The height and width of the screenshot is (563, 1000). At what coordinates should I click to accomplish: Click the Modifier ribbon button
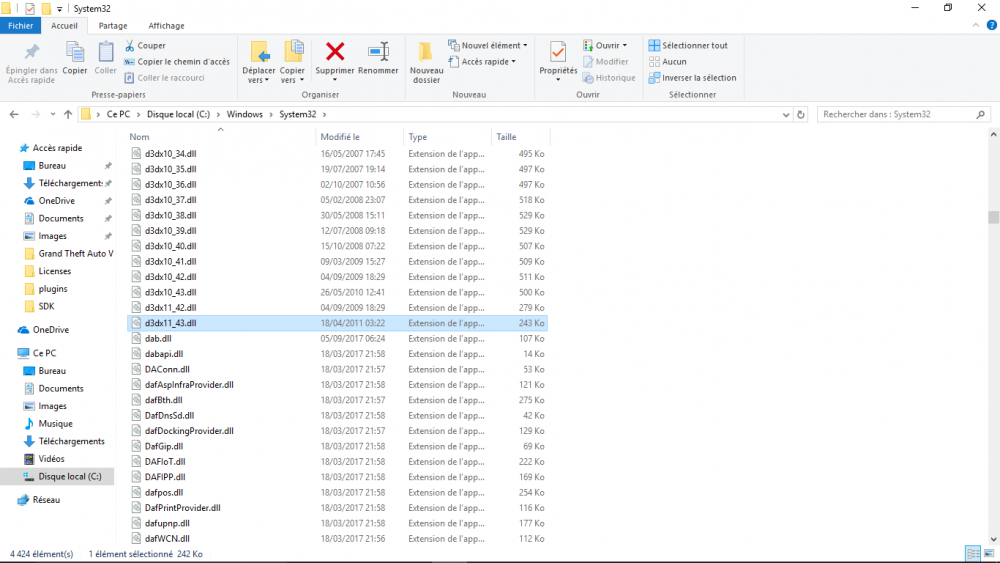(606, 62)
